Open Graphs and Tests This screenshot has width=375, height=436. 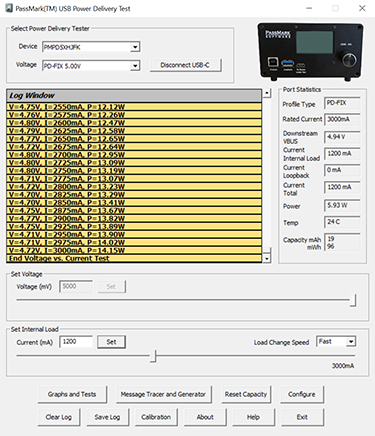click(x=72, y=394)
